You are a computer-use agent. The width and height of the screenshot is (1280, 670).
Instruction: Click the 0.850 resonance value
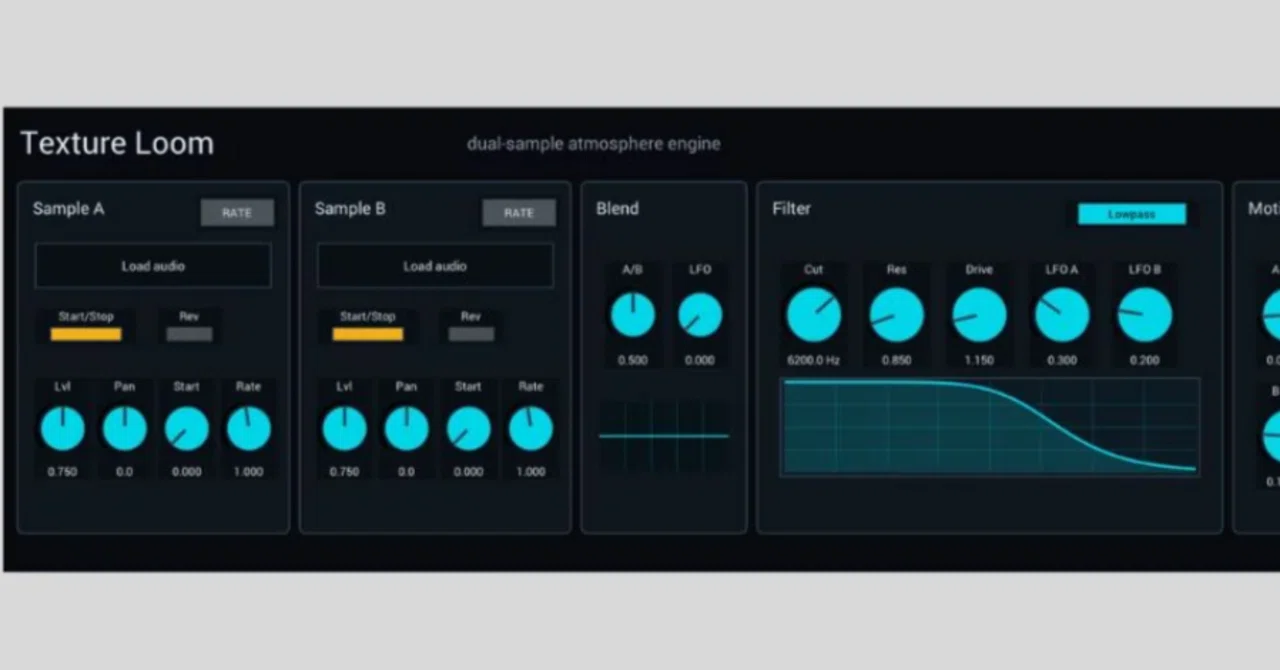pos(897,360)
